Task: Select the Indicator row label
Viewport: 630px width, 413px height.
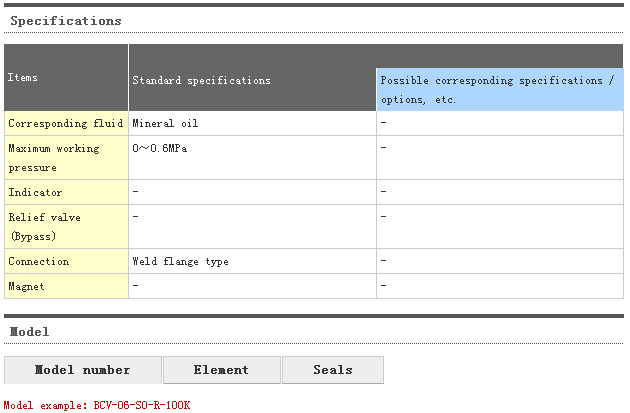Action: tap(35, 192)
